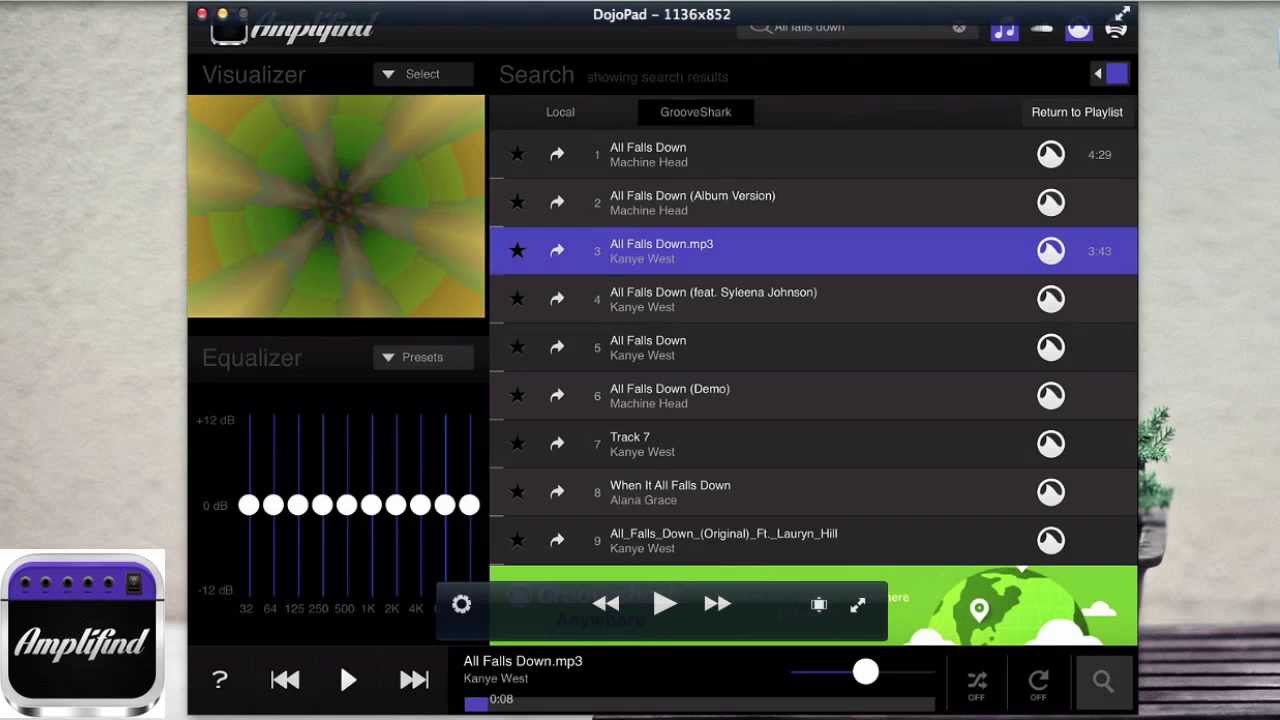Skip to next track in bottom bar
The height and width of the screenshot is (720, 1280).
click(x=414, y=681)
